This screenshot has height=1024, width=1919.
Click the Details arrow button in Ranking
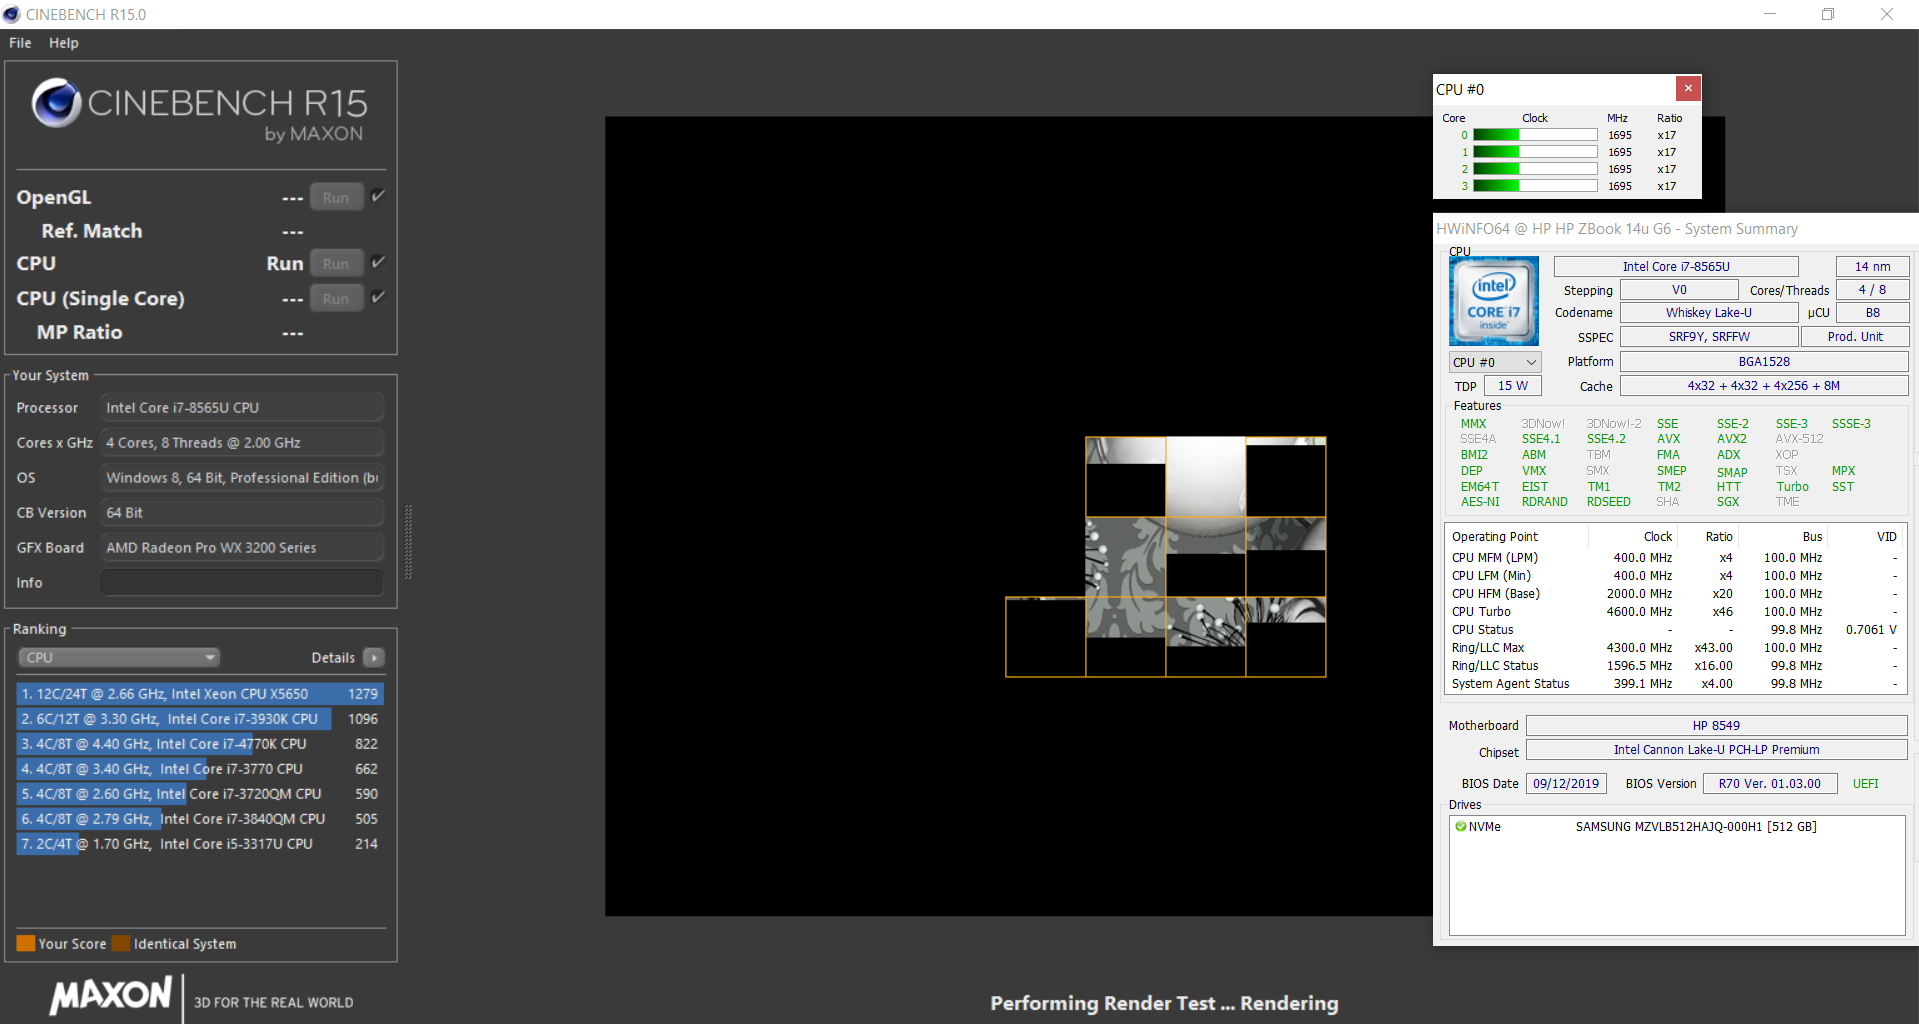point(374,657)
